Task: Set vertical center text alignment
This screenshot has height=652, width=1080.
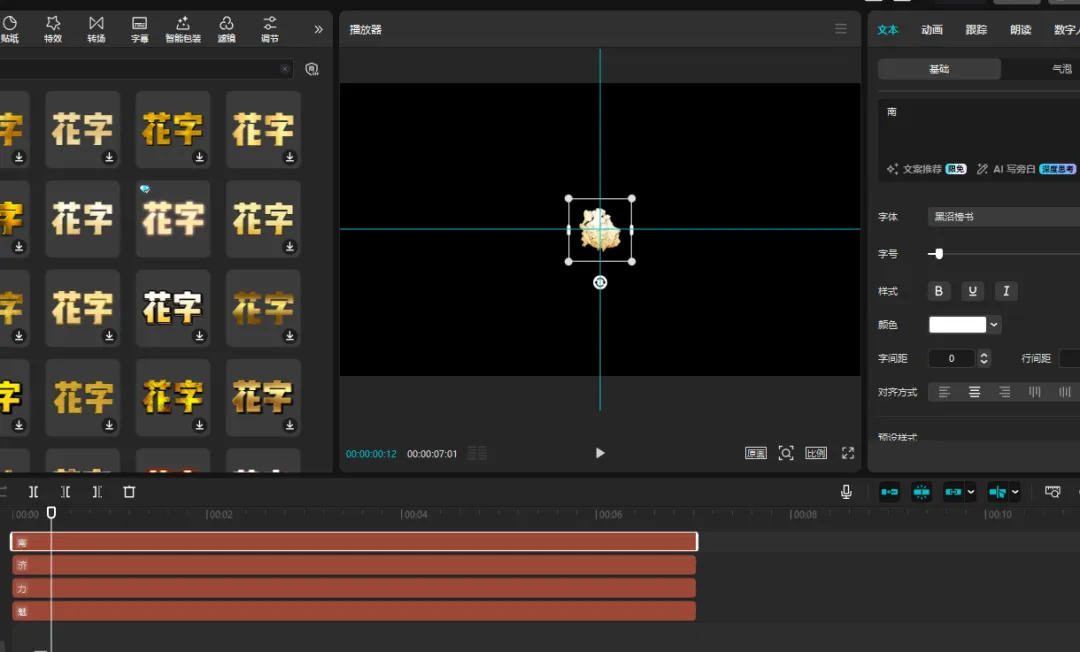Action: point(1065,392)
